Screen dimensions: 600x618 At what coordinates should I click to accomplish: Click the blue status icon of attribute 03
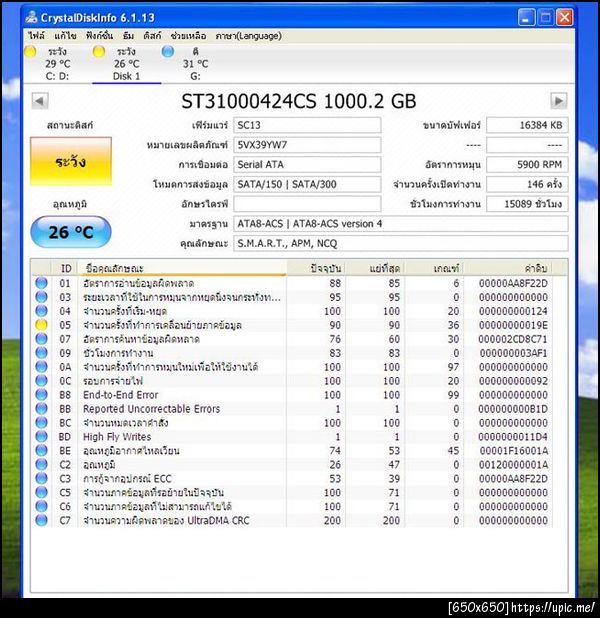[x=41, y=297]
